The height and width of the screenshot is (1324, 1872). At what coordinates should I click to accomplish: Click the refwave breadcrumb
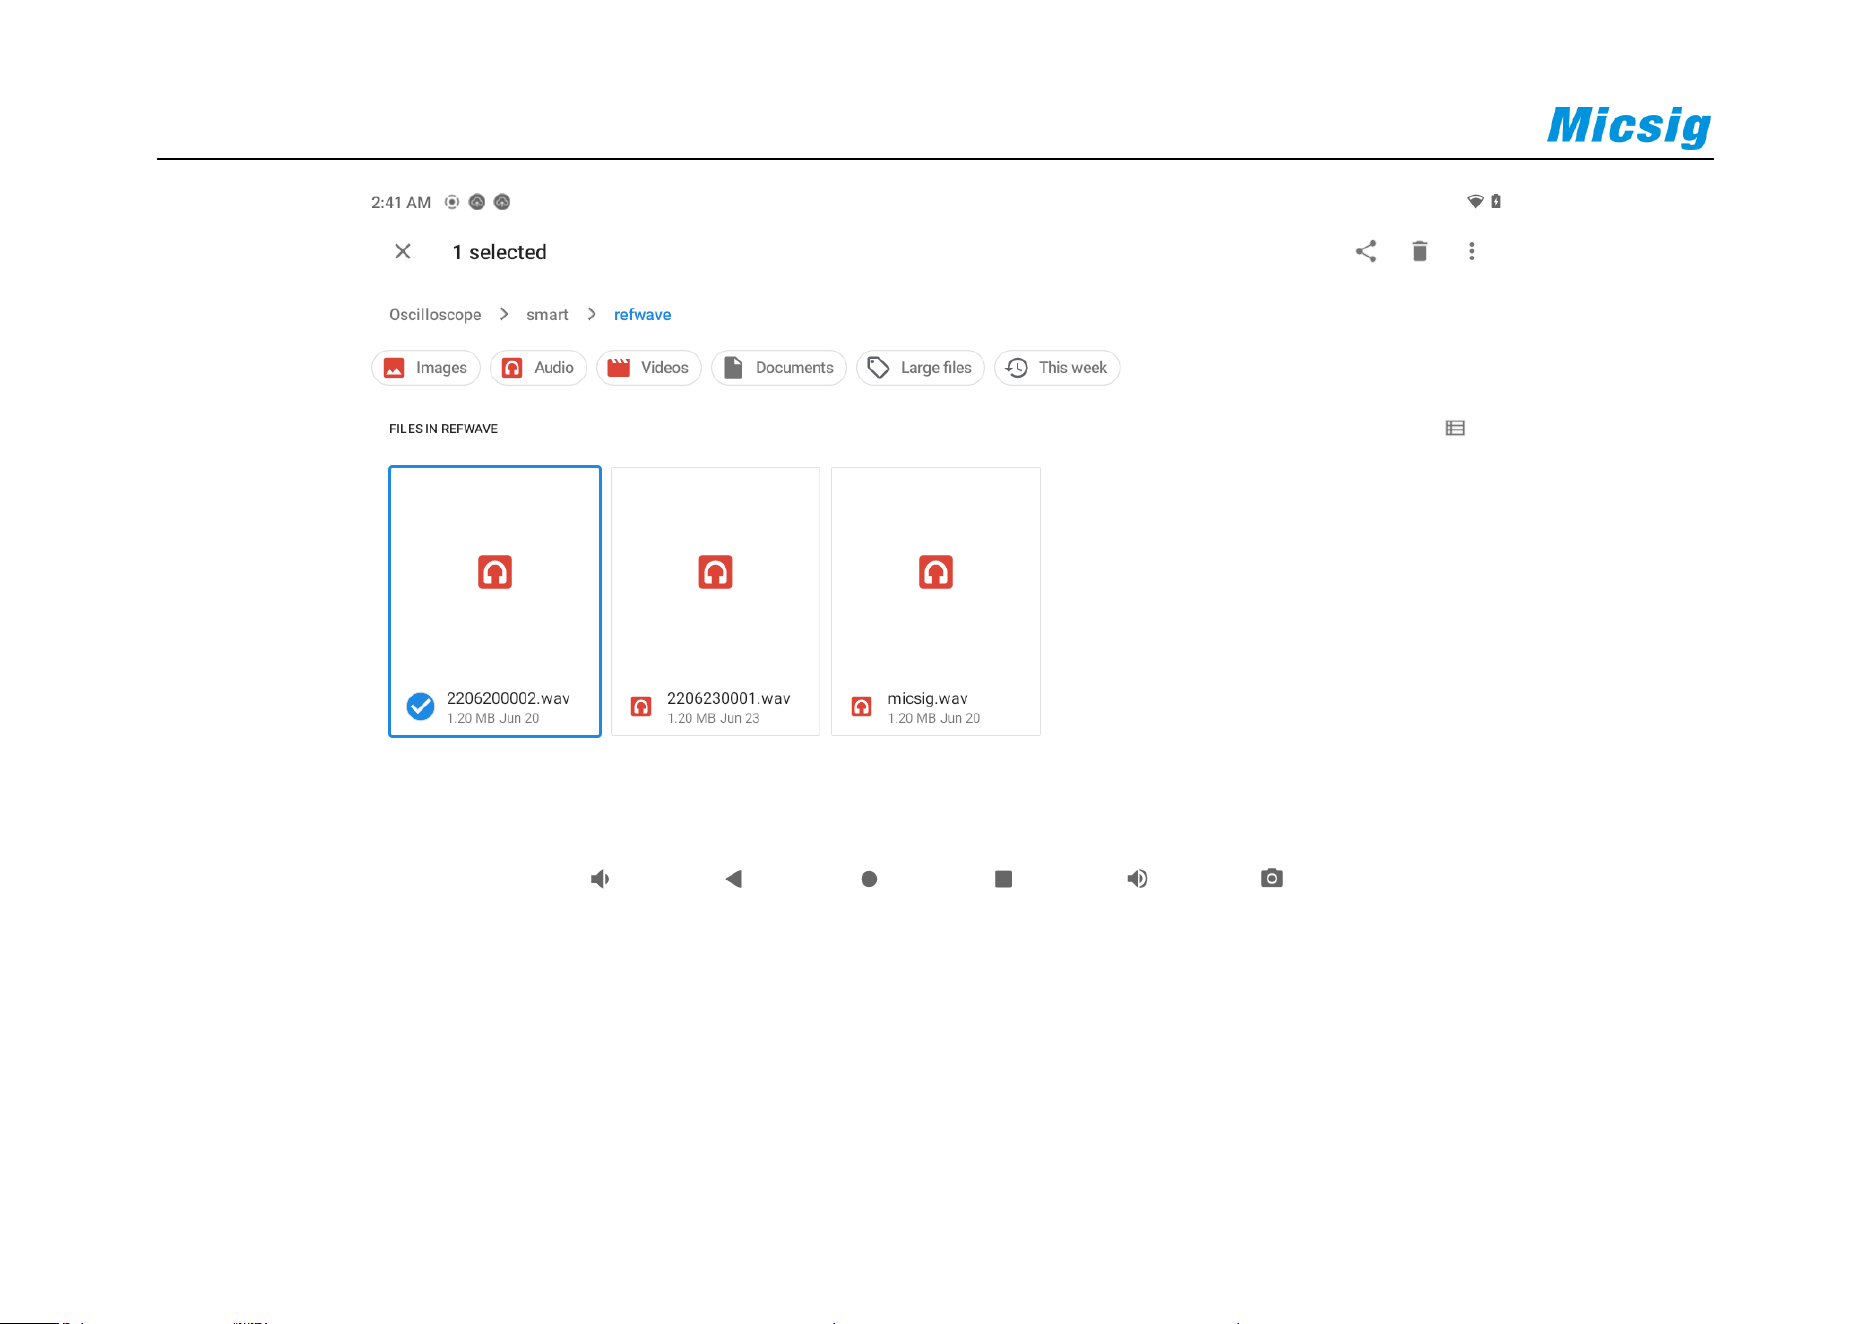[x=642, y=314]
